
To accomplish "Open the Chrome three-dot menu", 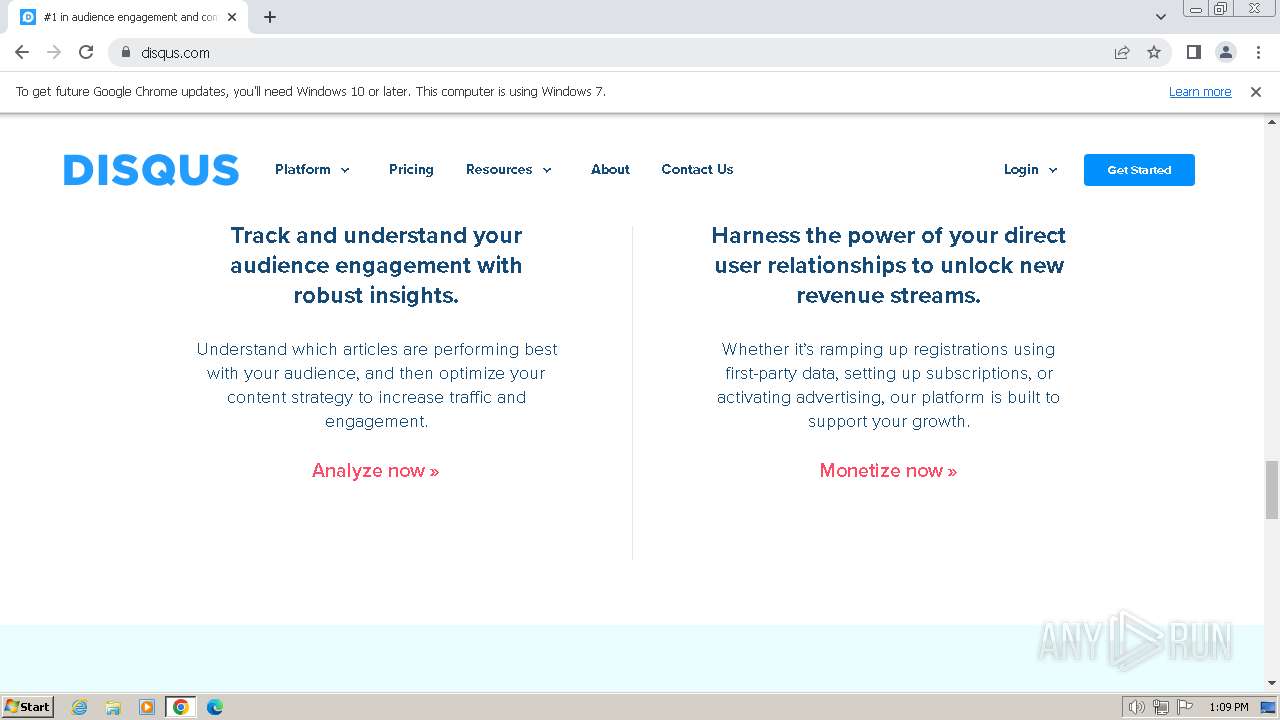I will [x=1258, y=52].
